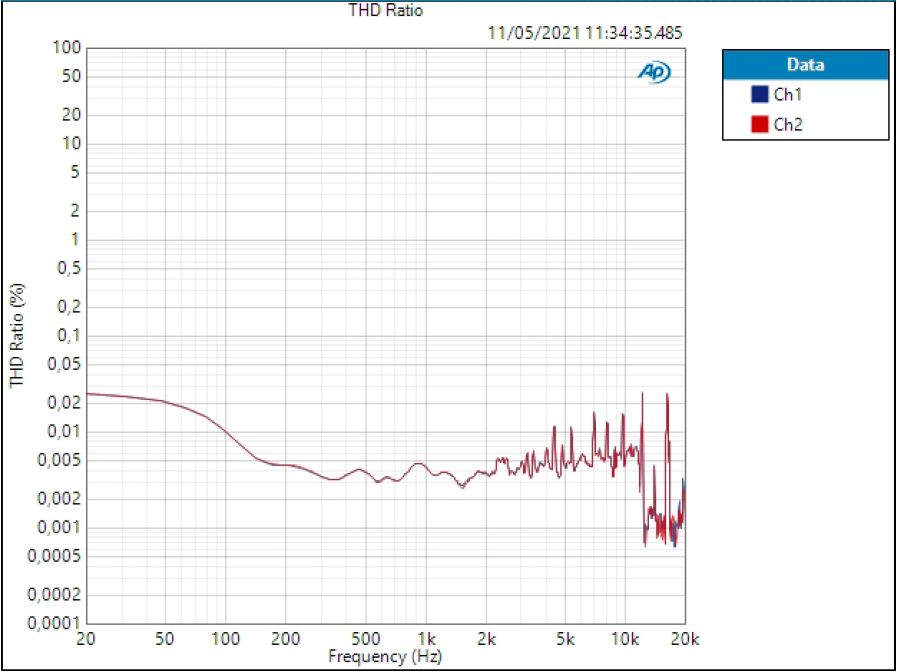Screen dimensions: 897x672
Task: Click the AP logo in the graph
Action: click(x=654, y=73)
